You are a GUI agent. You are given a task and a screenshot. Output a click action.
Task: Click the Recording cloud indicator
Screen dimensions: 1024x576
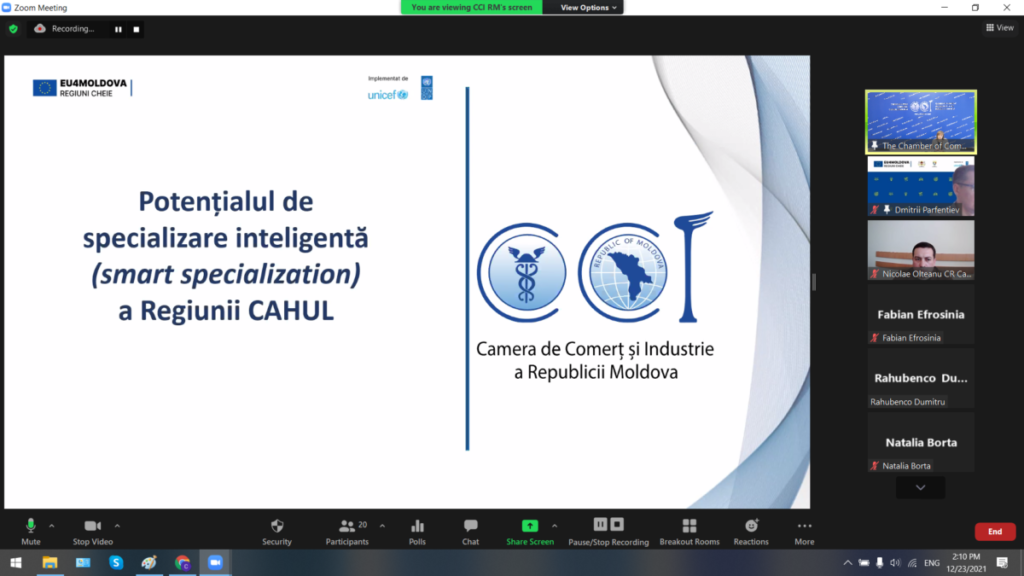64,29
